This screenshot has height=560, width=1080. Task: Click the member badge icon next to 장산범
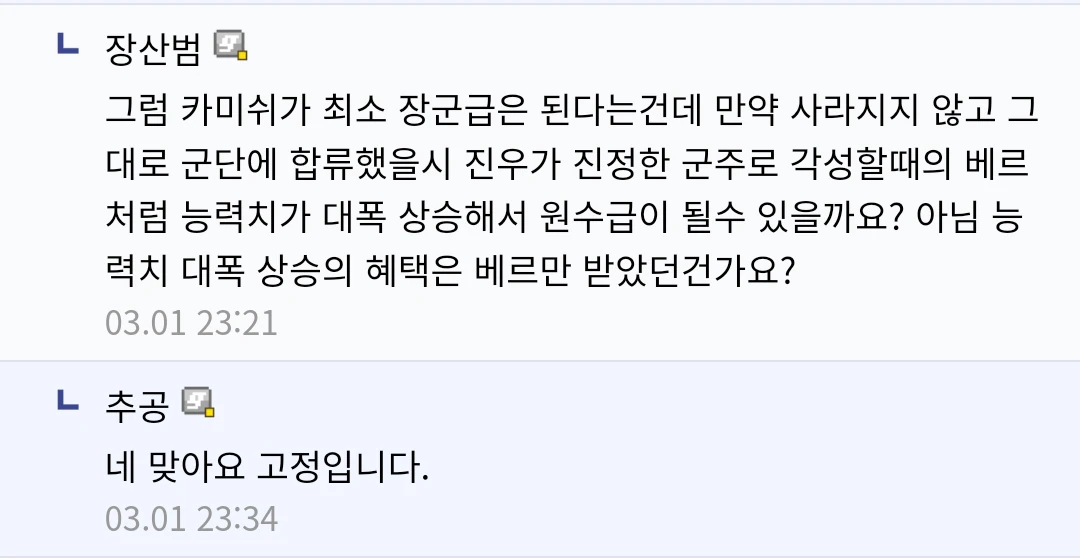[231, 45]
